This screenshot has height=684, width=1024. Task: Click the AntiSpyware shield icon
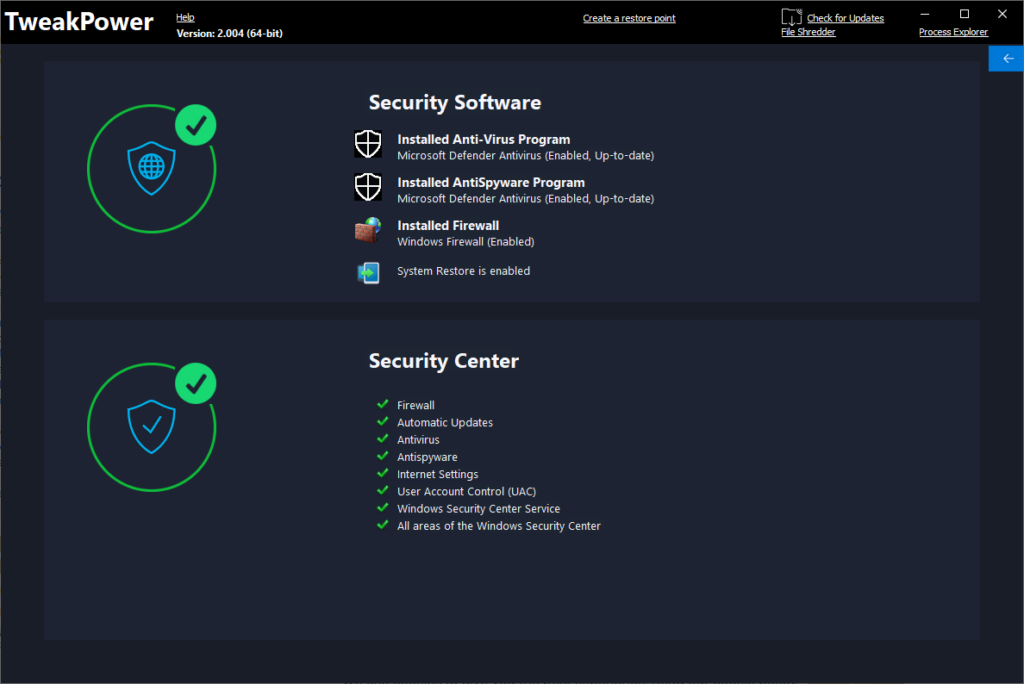click(x=368, y=187)
